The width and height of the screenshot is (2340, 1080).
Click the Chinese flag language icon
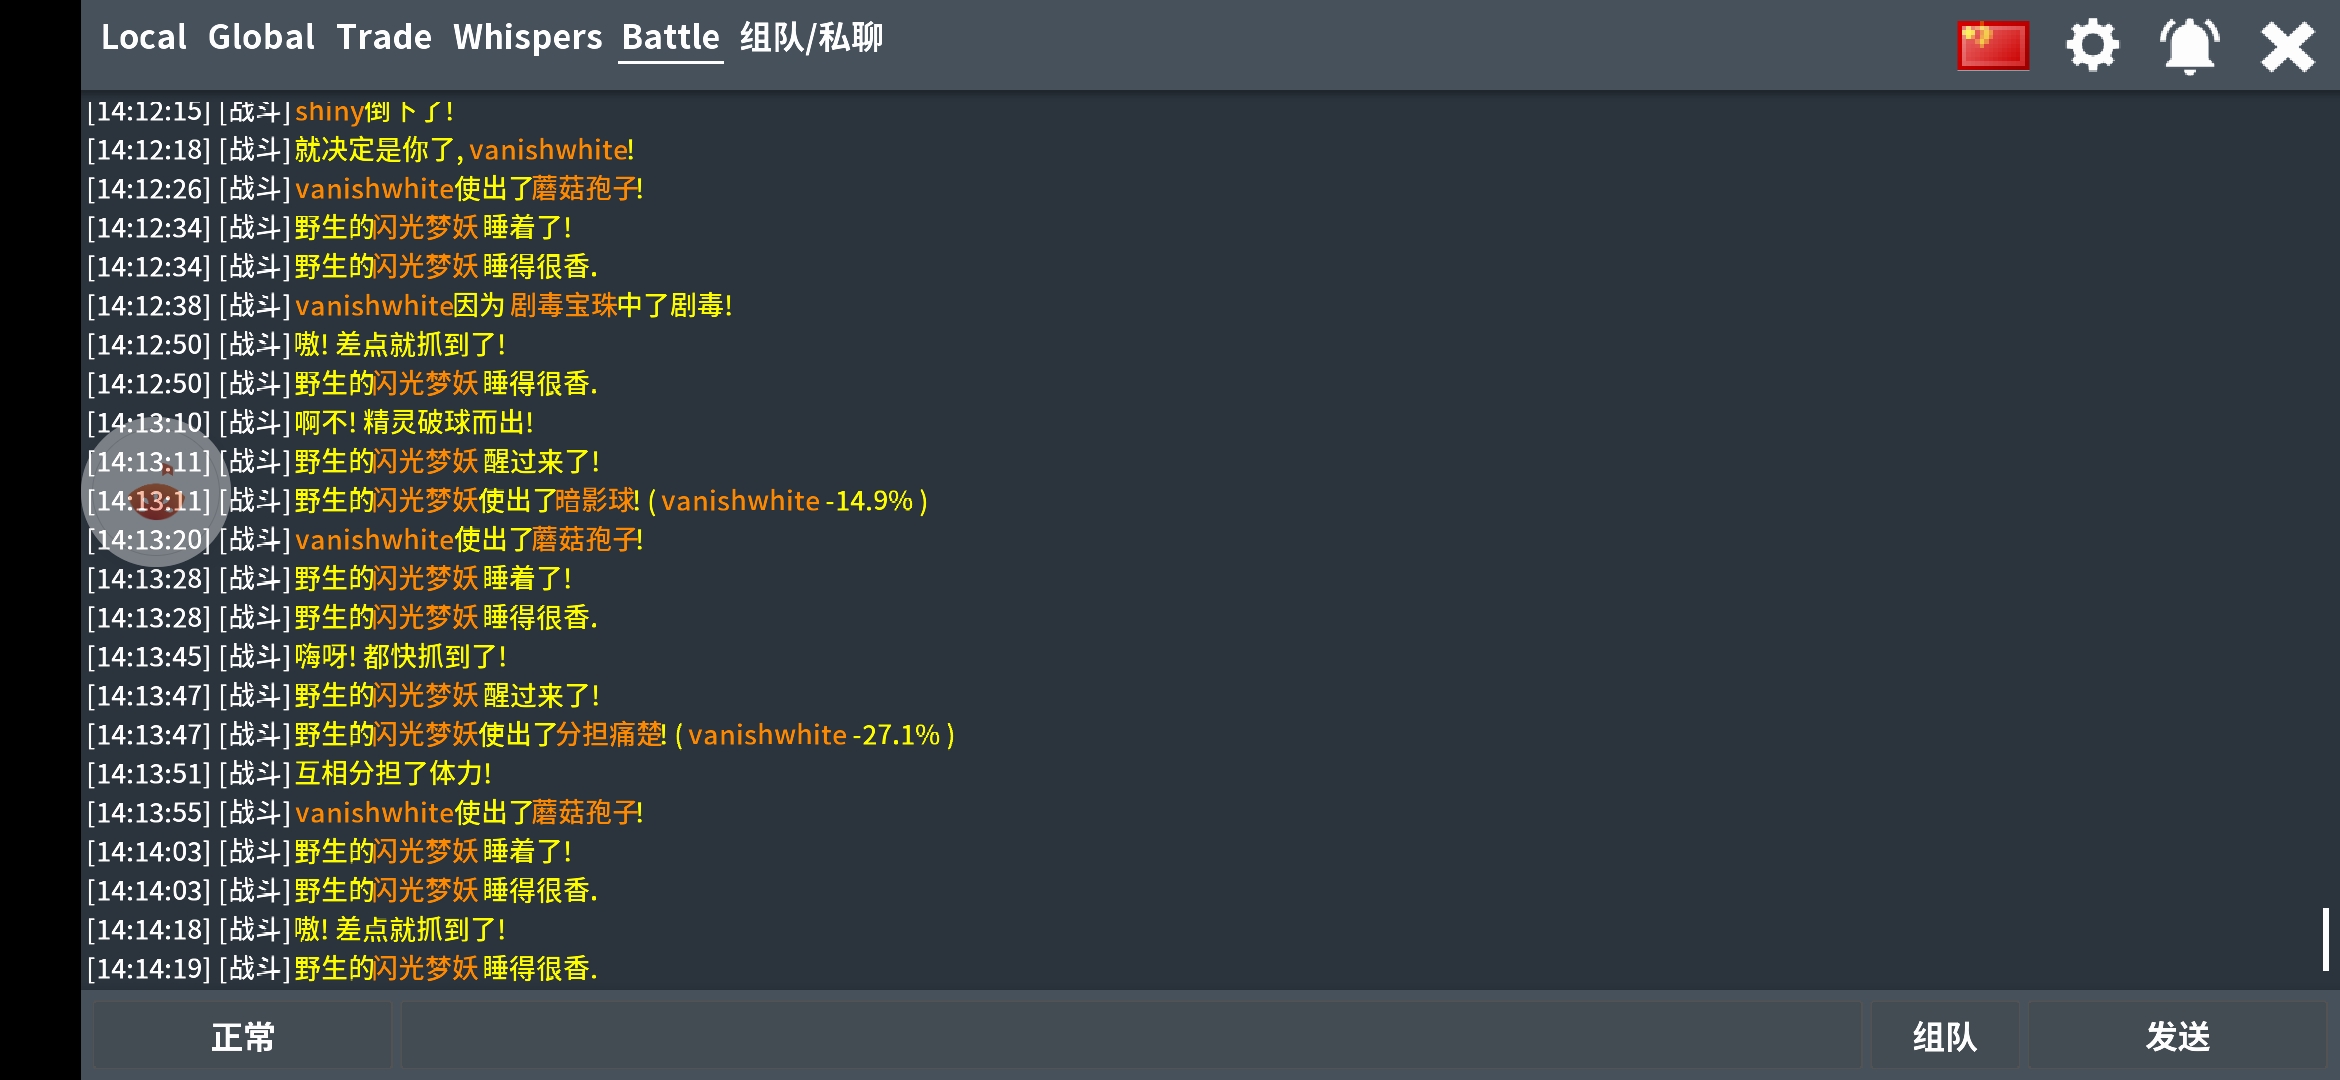(1993, 46)
